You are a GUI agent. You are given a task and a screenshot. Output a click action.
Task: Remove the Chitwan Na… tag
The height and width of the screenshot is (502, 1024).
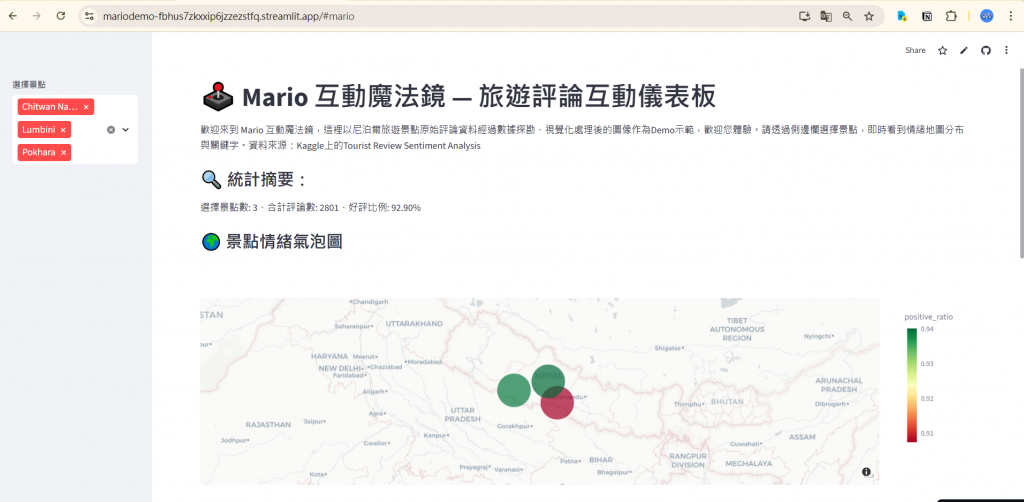click(86, 106)
